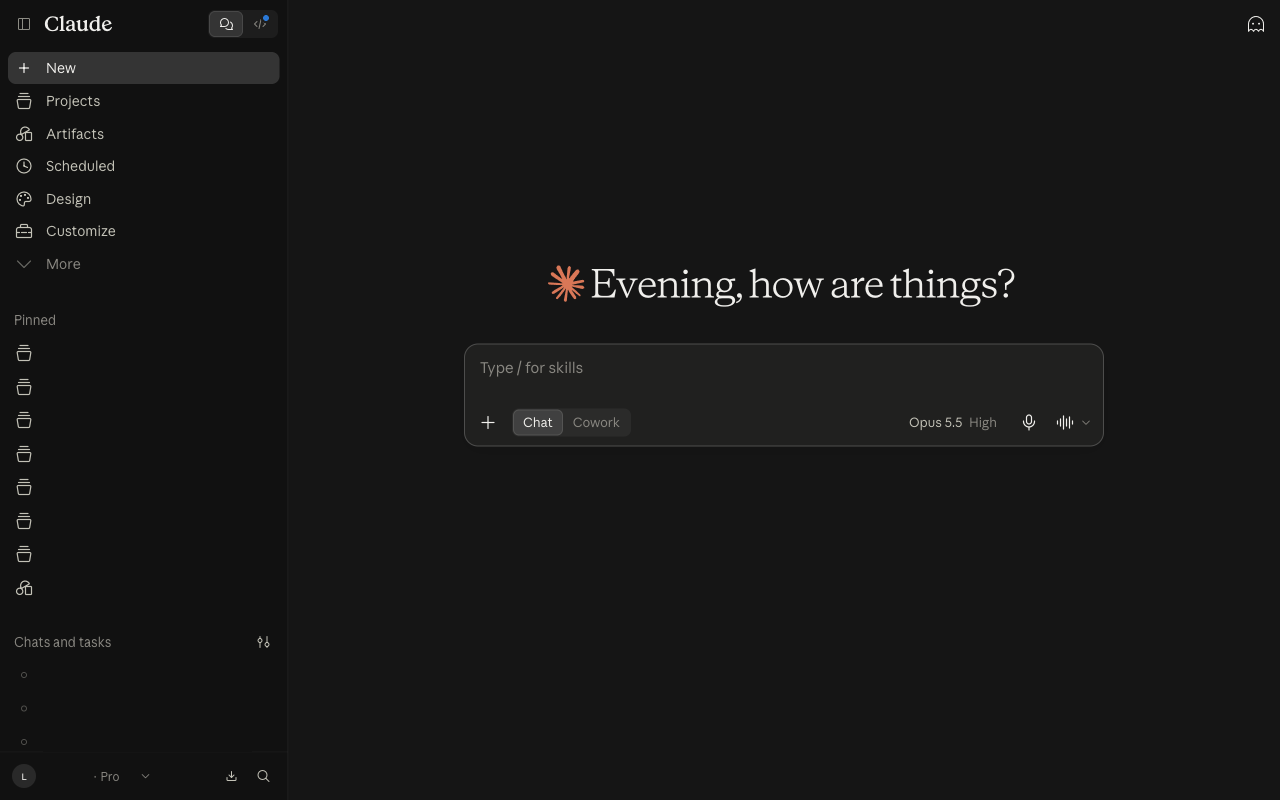1280x800 pixels.
Task: Open Projects in the sidebar
Action: pos(143,101)
